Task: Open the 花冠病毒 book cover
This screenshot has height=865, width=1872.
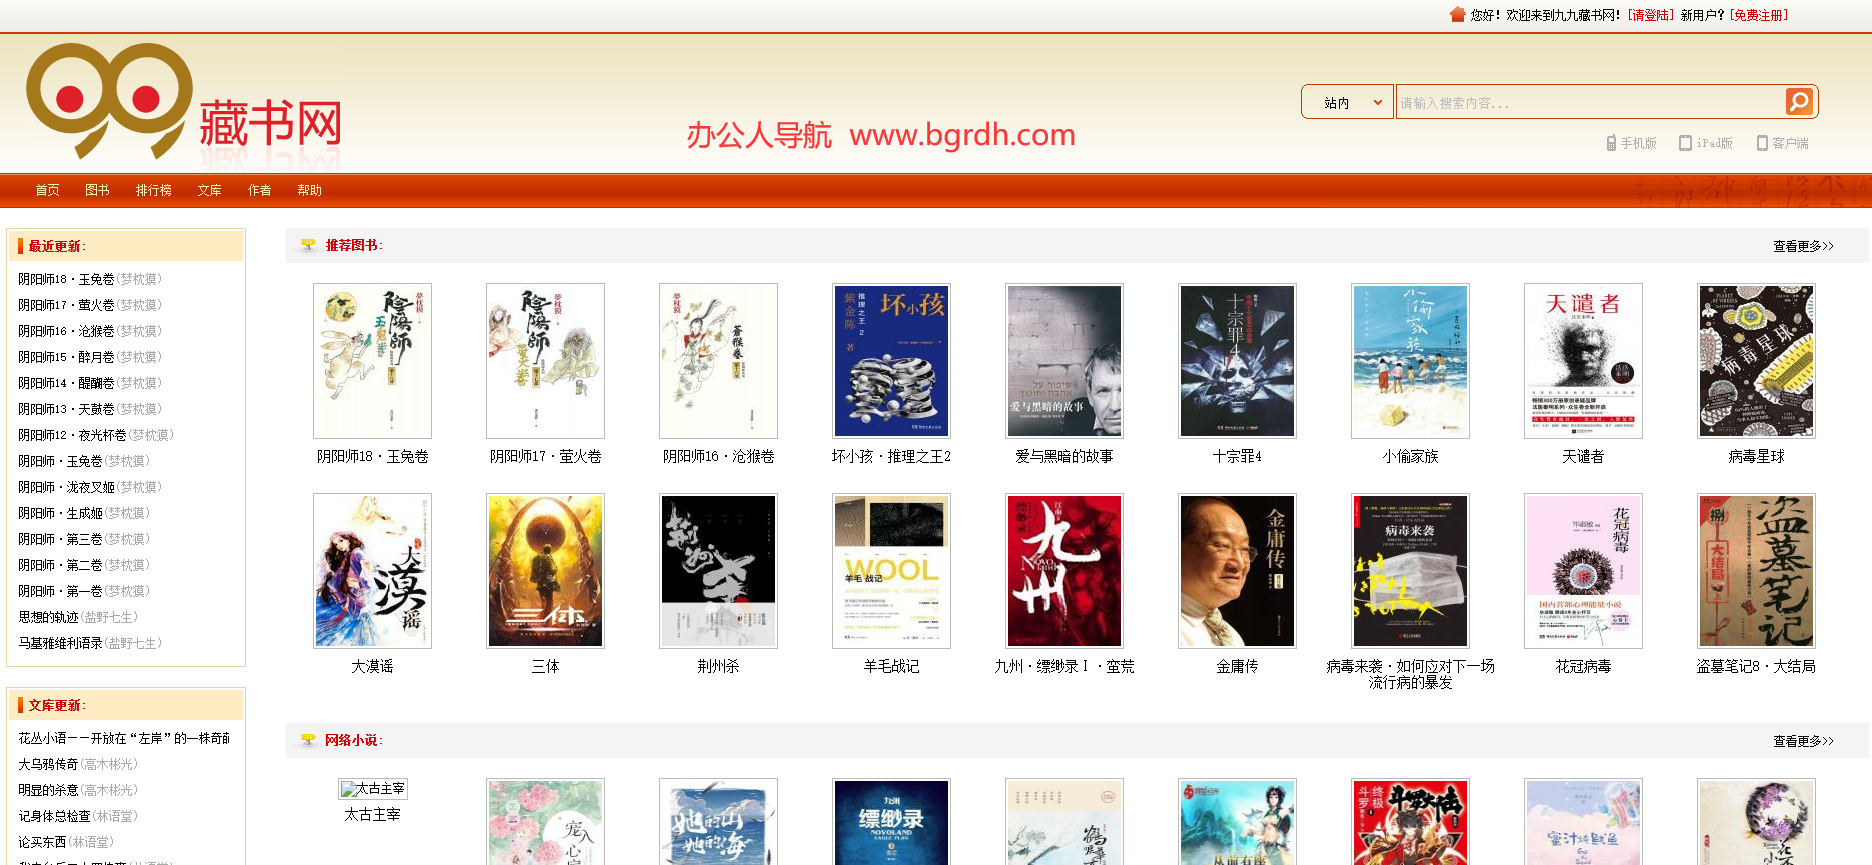Action: (1583, 571)
